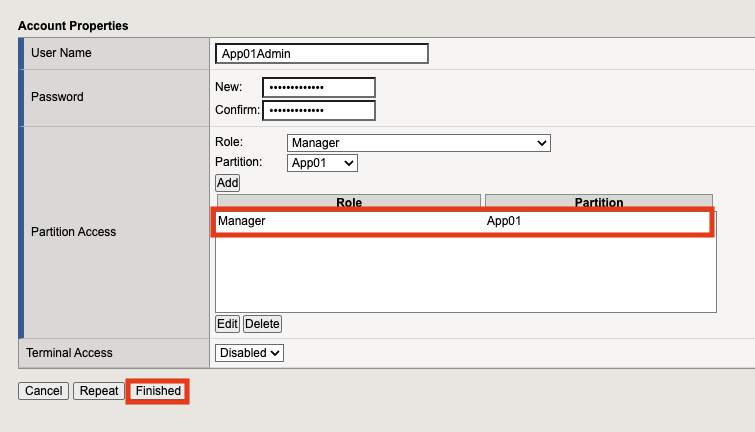Open the Role dropdown showing Manager

(x=419, y=143)
